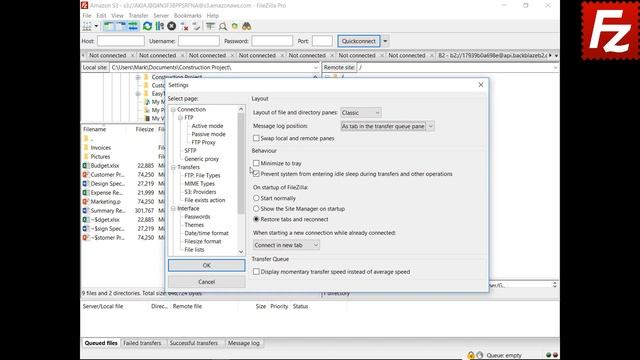Enable Minimize to tray checkbox
The width and height of the screenshot is (640, 360).
click(256, 163)
